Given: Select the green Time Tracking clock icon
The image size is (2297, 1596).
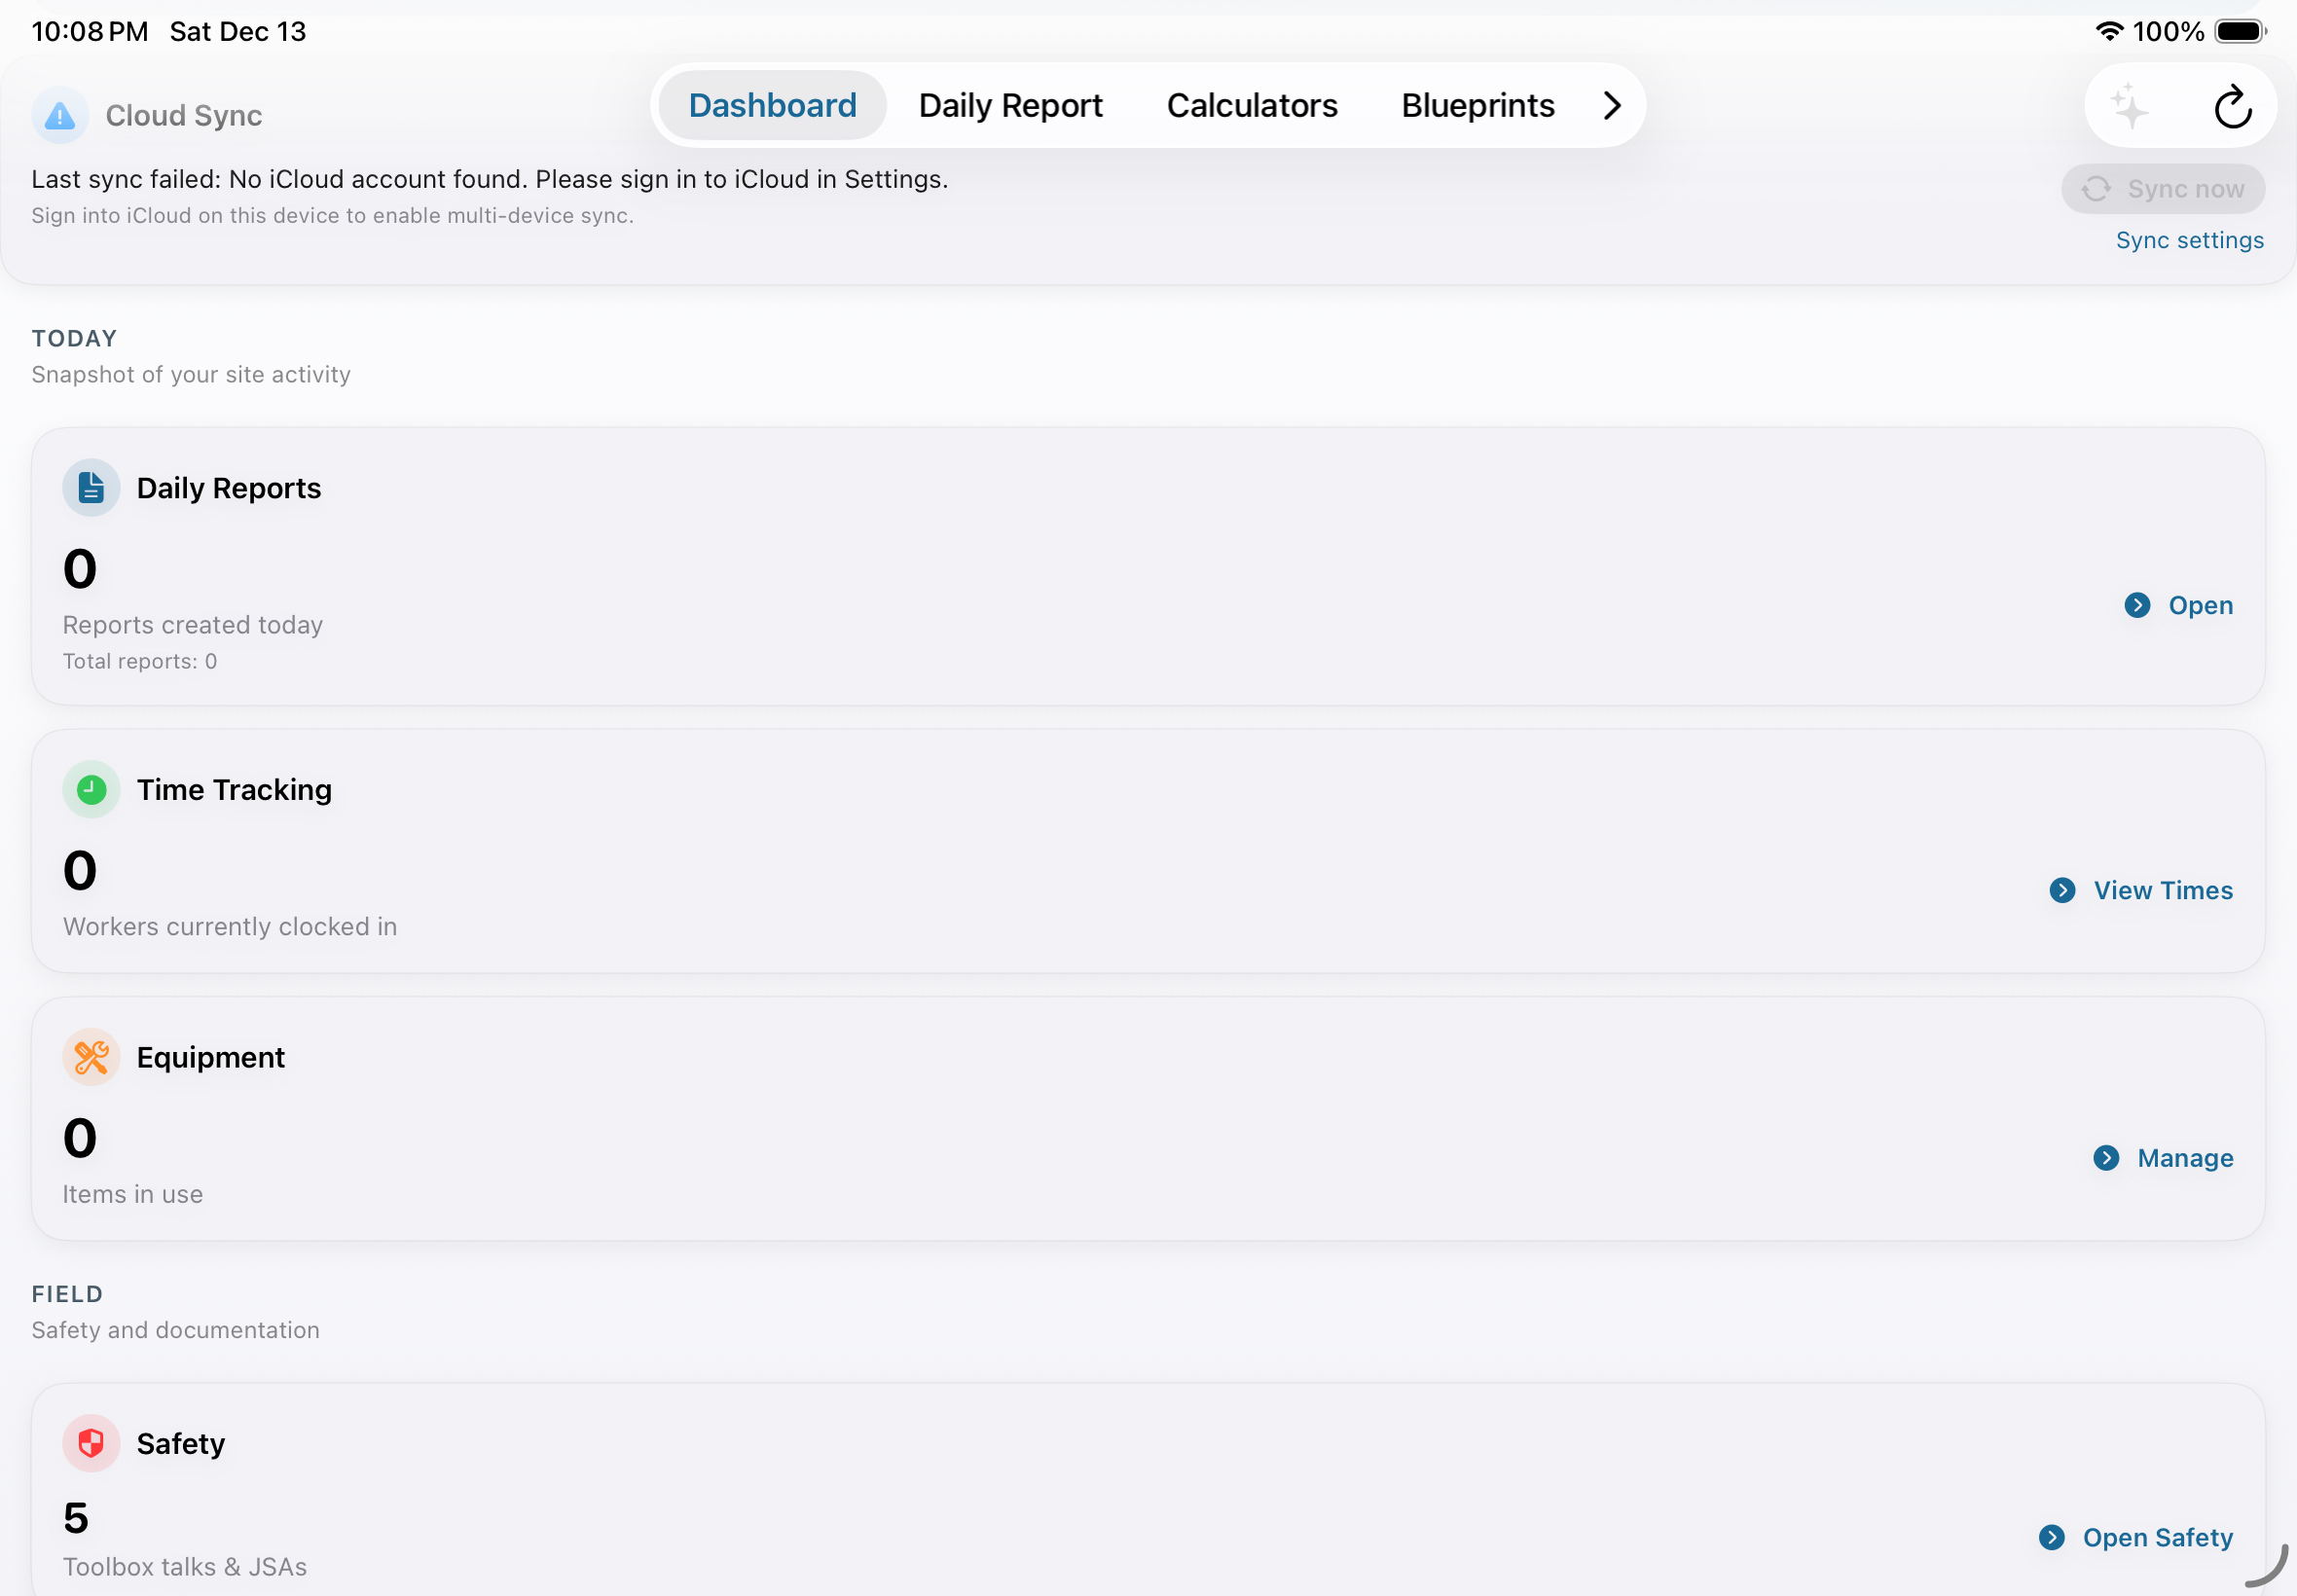Looking at the screenshot, I should coord(90,789).
